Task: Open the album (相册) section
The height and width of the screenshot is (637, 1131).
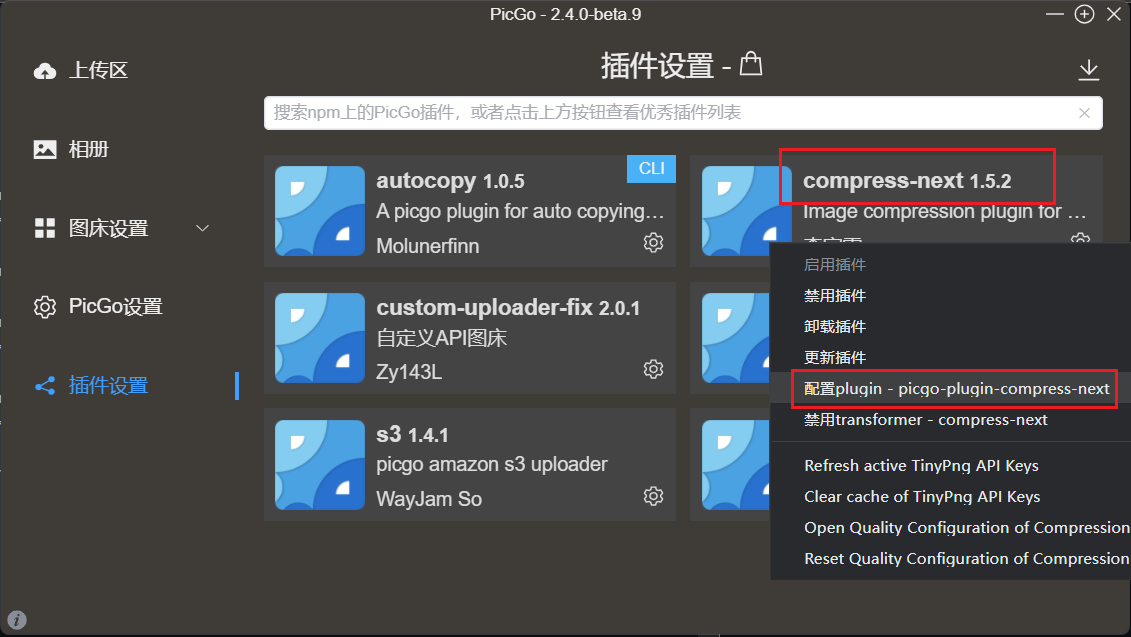Action: pyautogui.click(x=71, y=149)
